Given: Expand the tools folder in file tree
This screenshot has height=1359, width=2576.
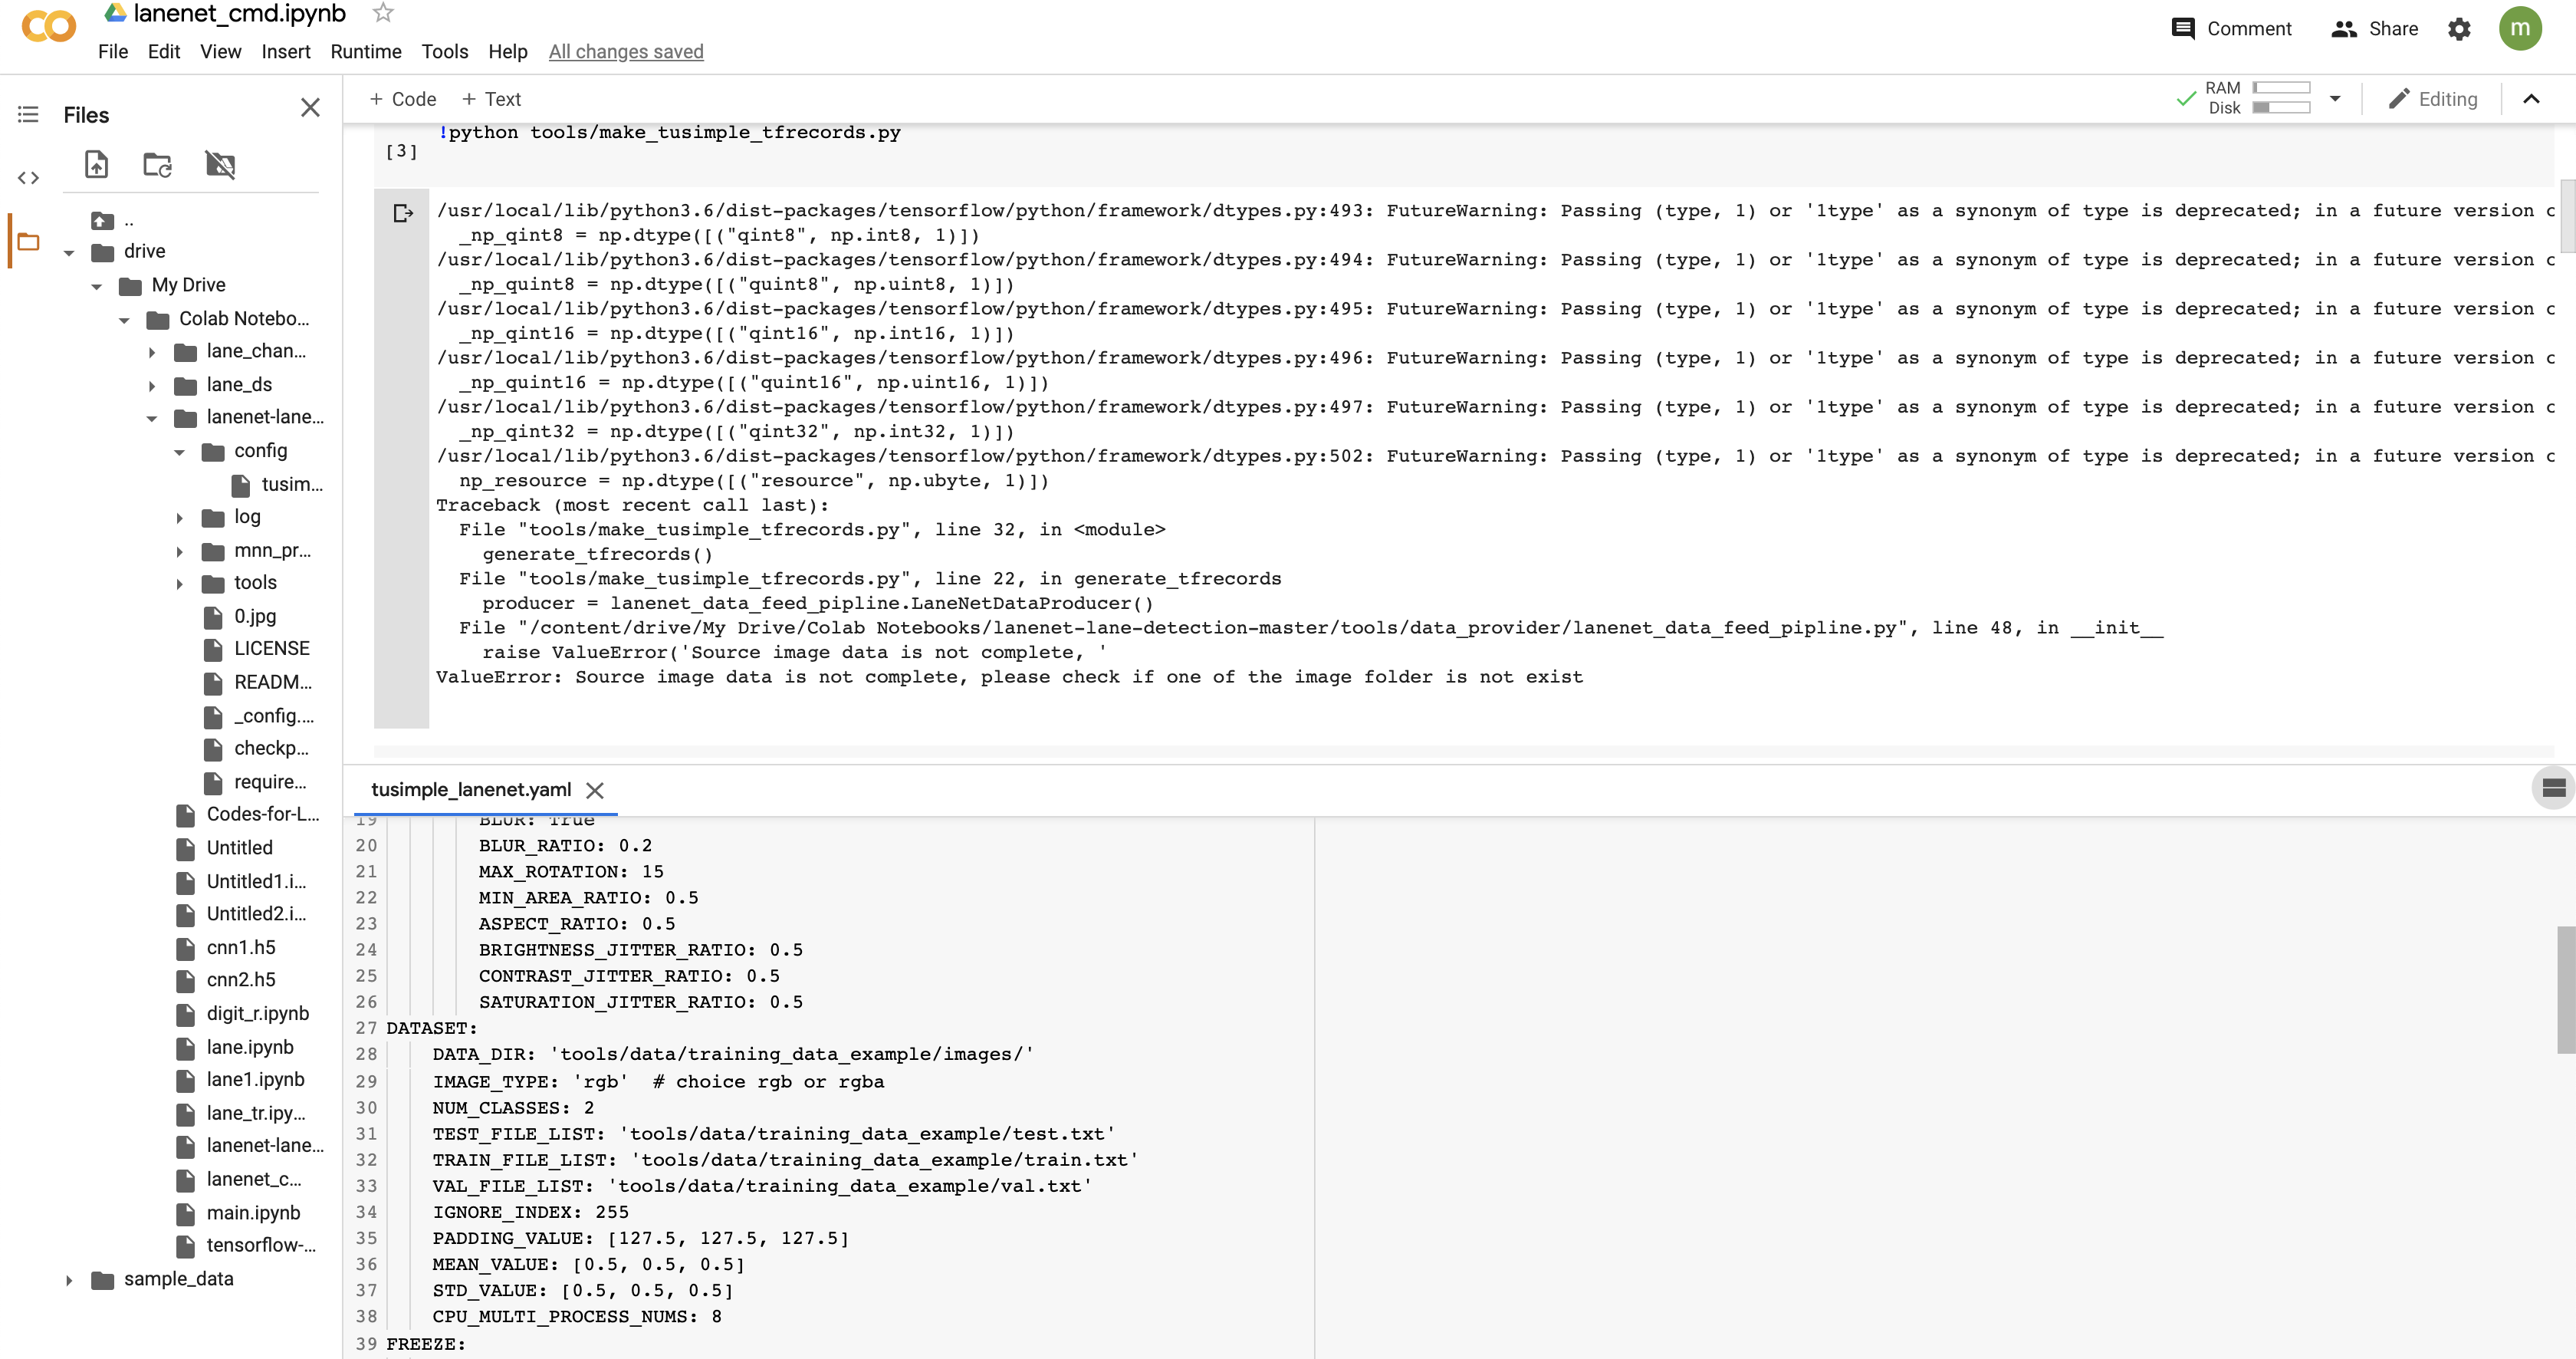Looking at the screenshot, I should click(x=180, y=584).
